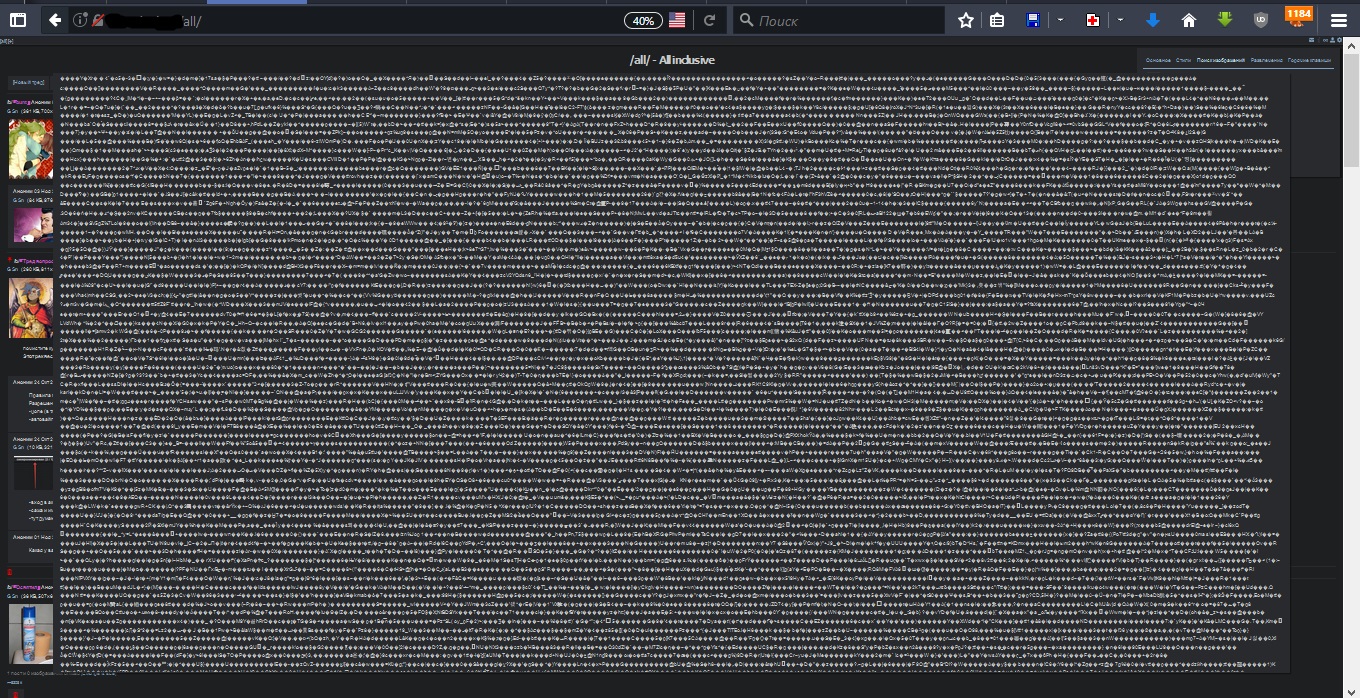The image size is (1360, 698).
Task: Open the green-haired anime thumbnail
Action: tap(31, 148)
